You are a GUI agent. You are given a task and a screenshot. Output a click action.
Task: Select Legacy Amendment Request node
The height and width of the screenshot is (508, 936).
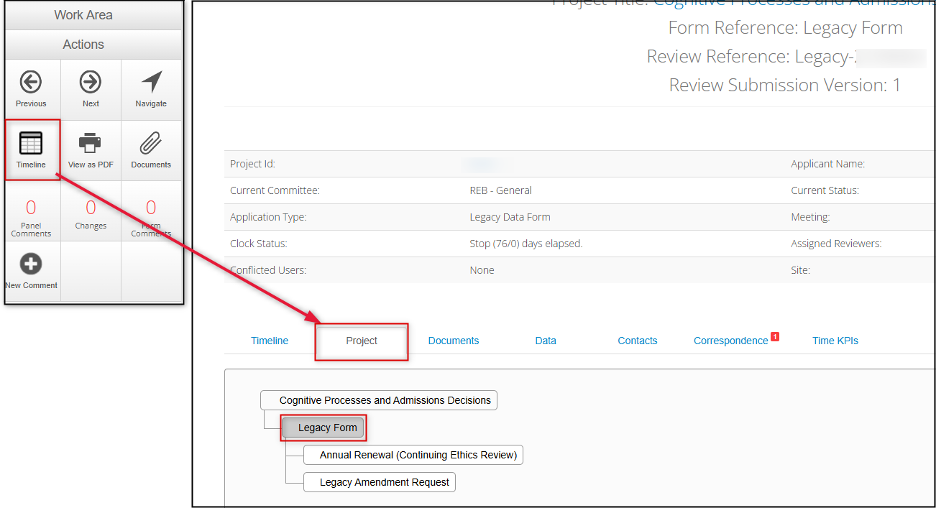(380, 482)
